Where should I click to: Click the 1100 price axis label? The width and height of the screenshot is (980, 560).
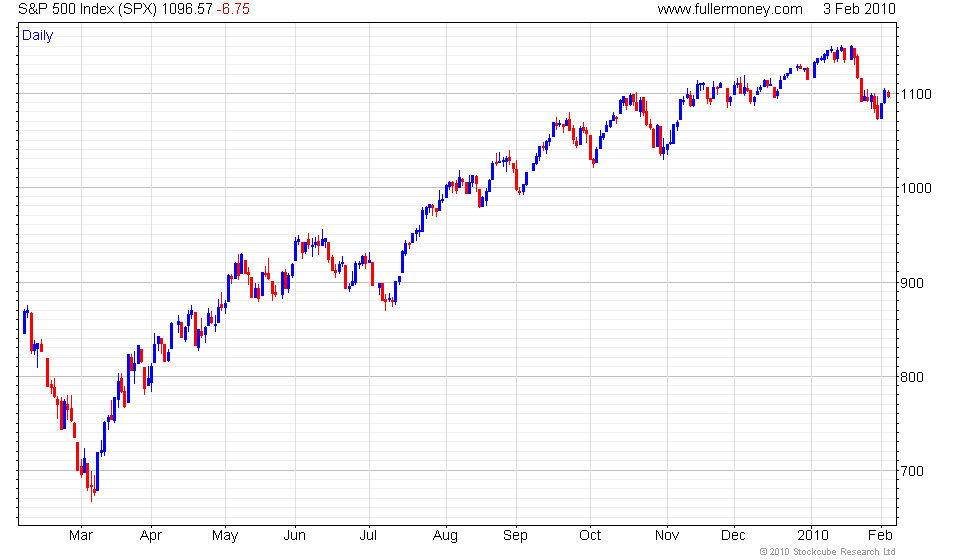[916, 94]
